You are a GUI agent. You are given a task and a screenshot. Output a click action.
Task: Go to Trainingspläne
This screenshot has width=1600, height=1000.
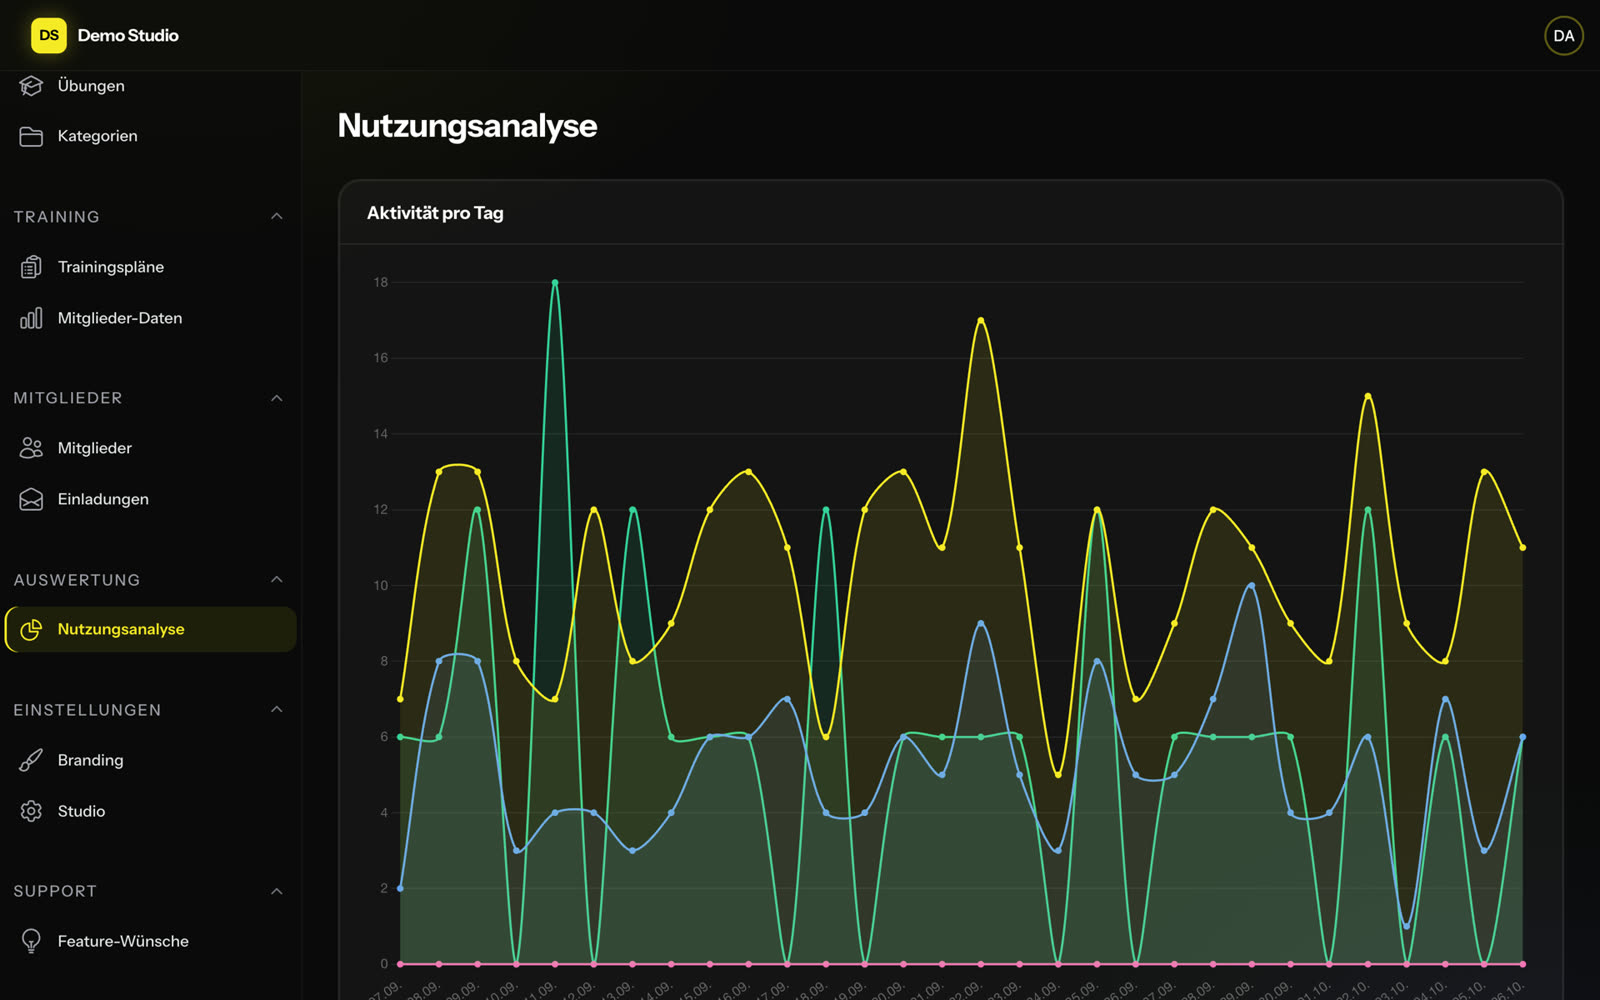[x=150, y=267]
